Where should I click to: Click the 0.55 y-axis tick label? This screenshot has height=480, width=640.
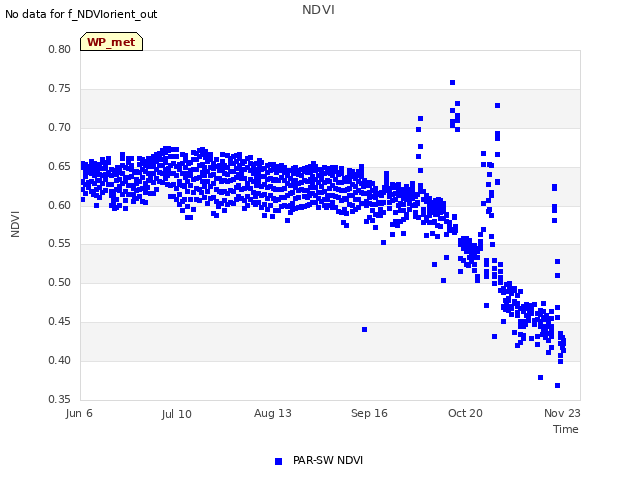(60, 244)
